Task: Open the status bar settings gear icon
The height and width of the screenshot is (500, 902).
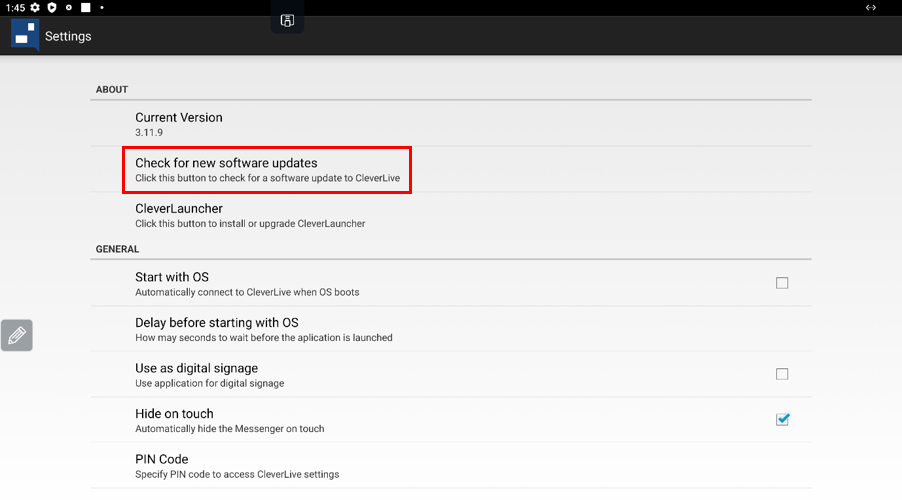Action: tap(35, 7)
